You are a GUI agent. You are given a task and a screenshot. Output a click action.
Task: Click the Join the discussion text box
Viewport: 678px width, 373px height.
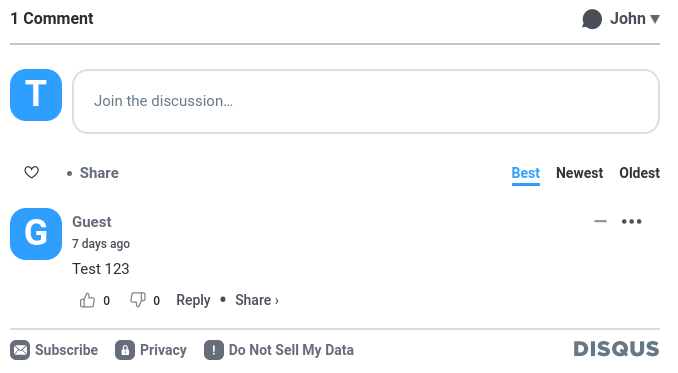point(366,101)
